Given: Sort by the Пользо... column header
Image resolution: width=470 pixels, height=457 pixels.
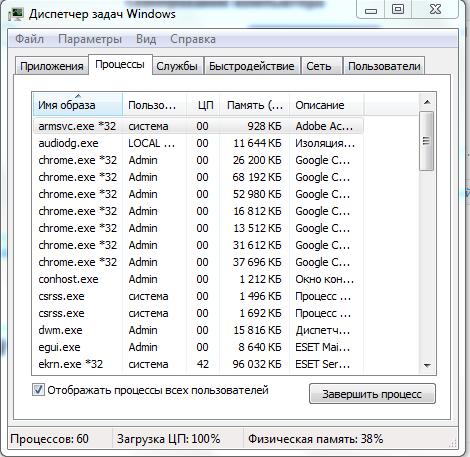Looking at the screenshot, I should 155,105.
